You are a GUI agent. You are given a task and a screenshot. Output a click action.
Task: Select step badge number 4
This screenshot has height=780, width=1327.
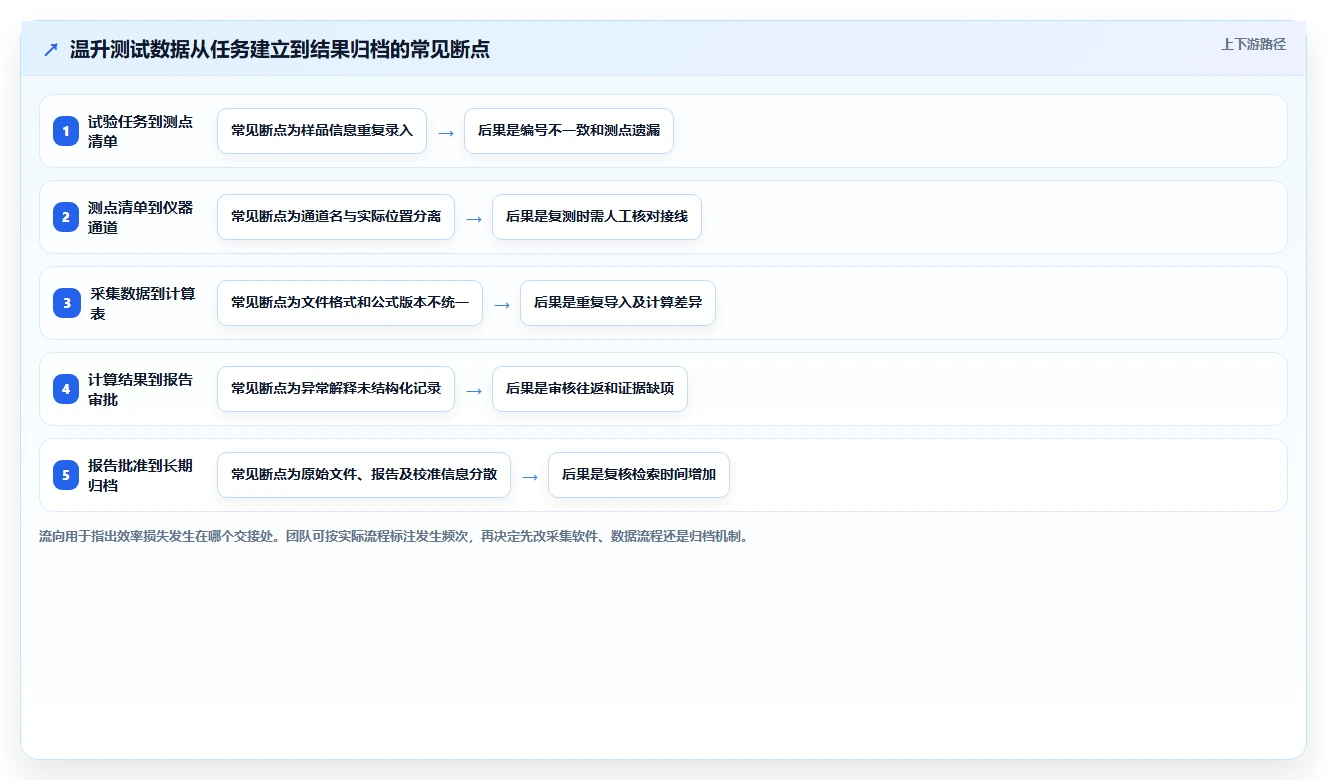[x=66, y=389]
